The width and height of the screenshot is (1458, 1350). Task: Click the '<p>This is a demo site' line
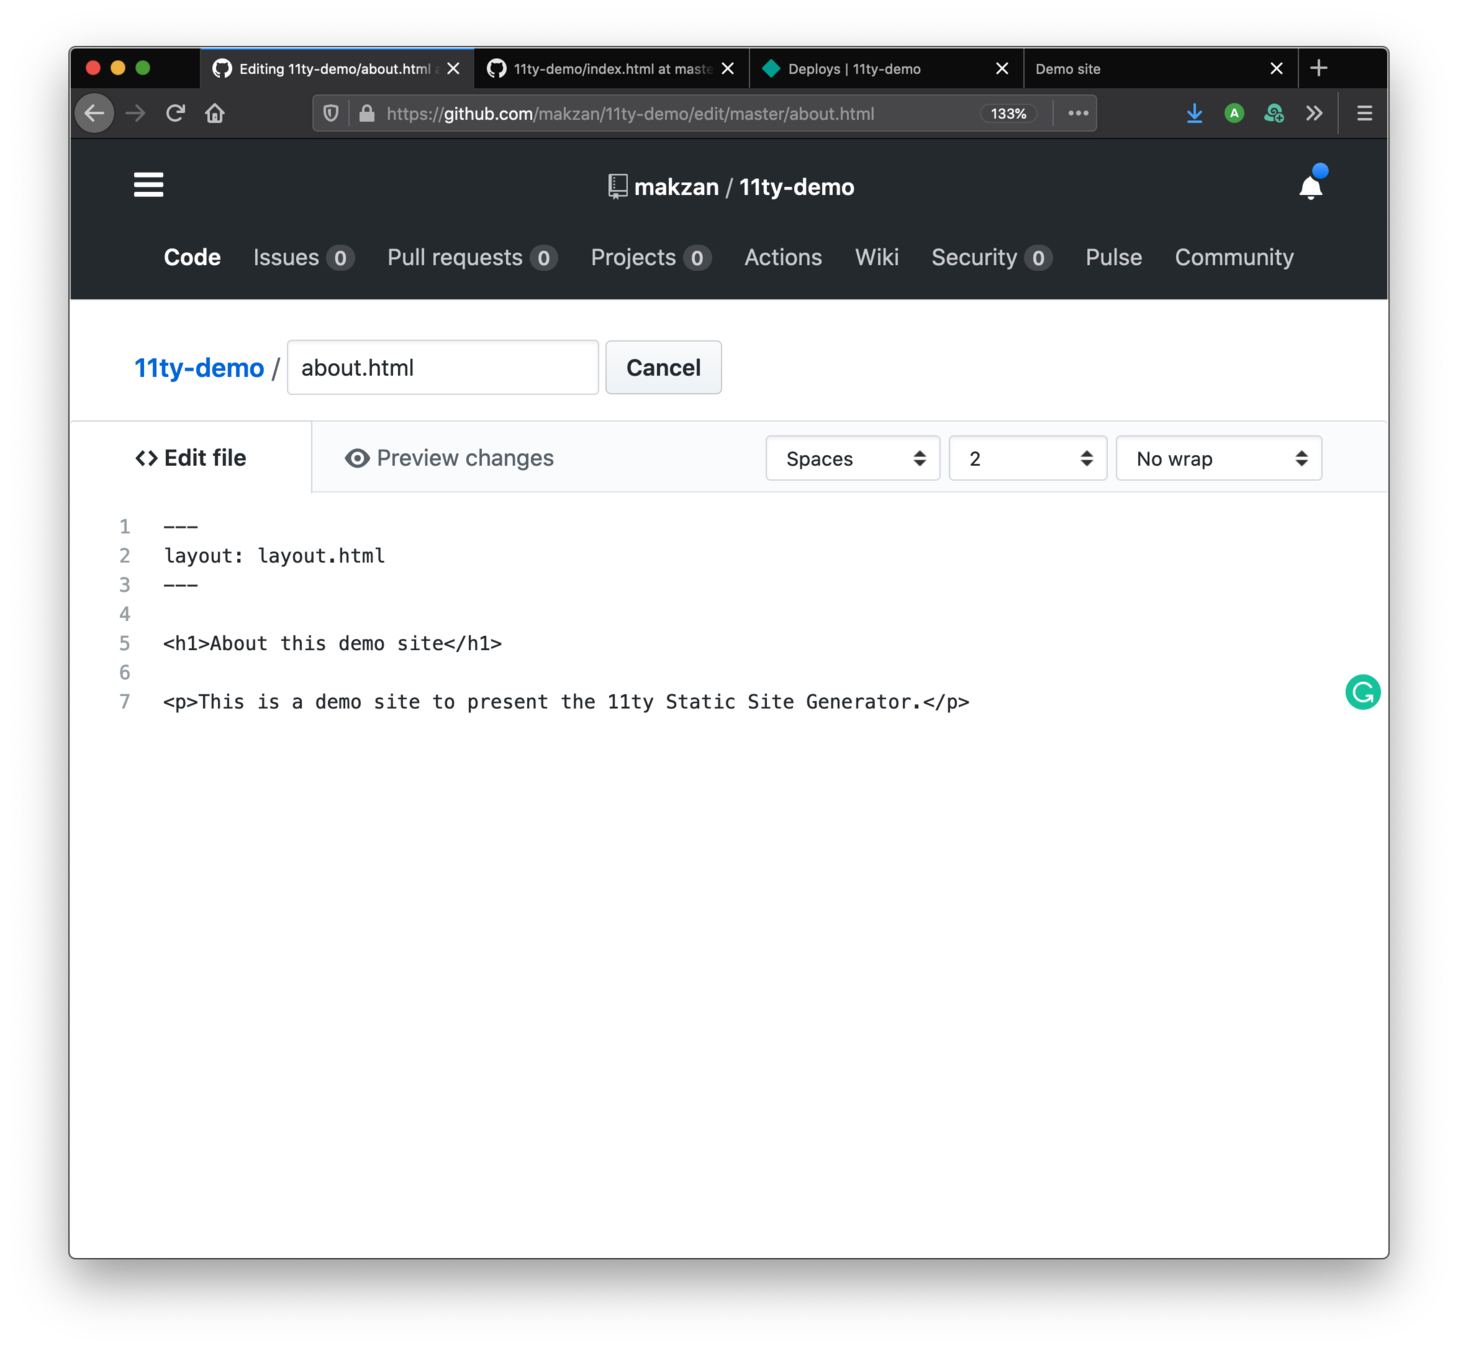pos(566,702)
